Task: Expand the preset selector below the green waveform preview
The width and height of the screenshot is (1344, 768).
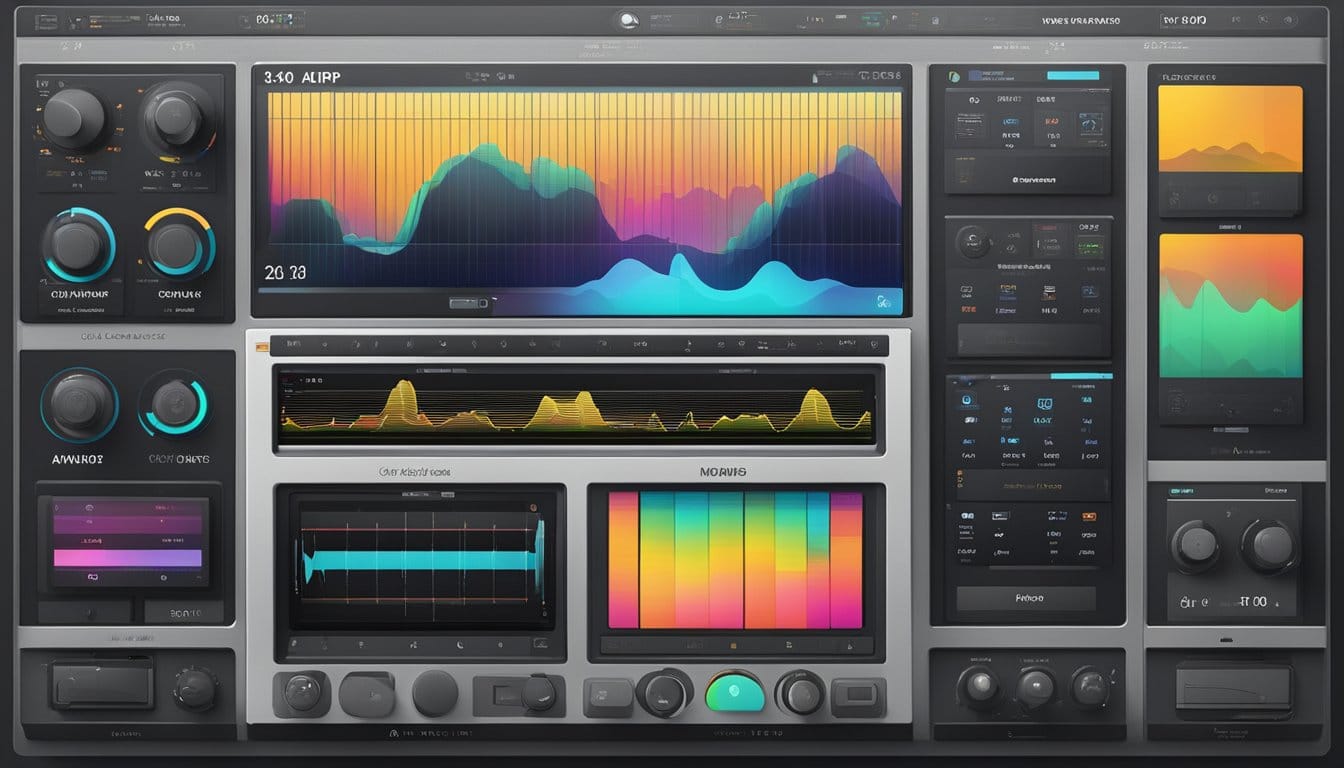Action: point(1230,430)
